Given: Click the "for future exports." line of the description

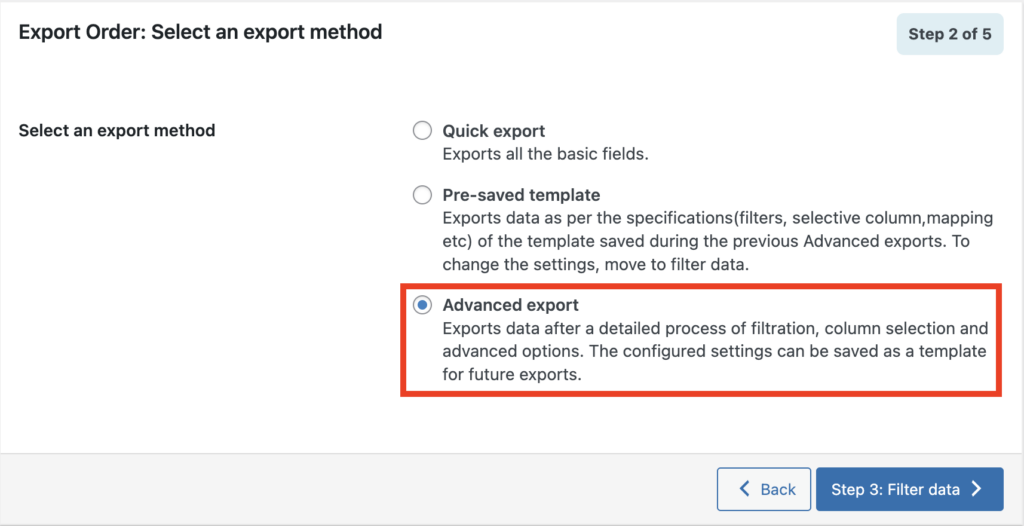Looking at the screenshot, I should (x=512, y=376).
